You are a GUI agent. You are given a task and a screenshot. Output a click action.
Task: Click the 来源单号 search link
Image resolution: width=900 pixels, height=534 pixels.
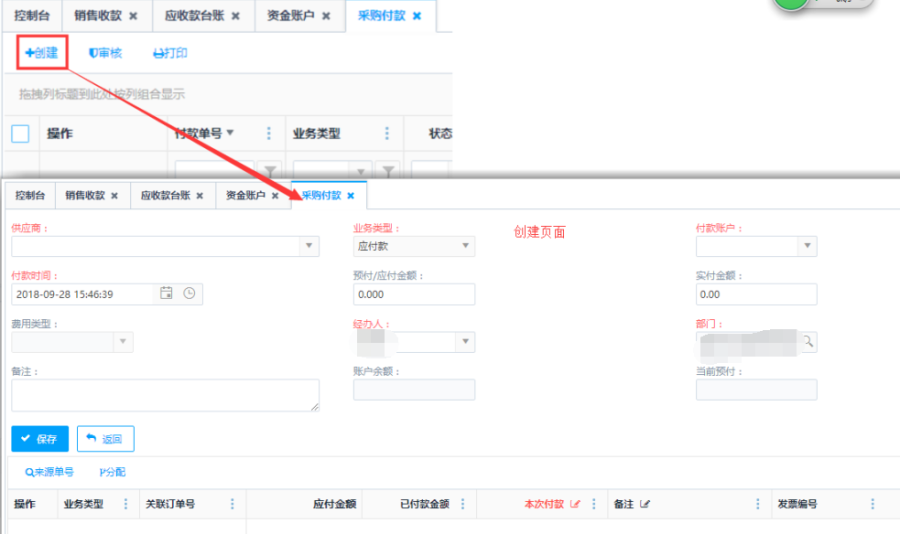50,472
